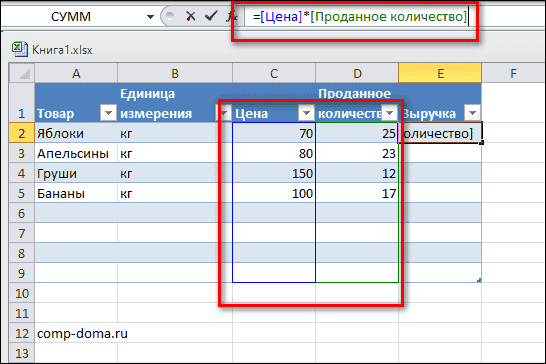Select highlighted column E header
The height and width of the screenshot is (364, 546).
(x=440, y=73)
